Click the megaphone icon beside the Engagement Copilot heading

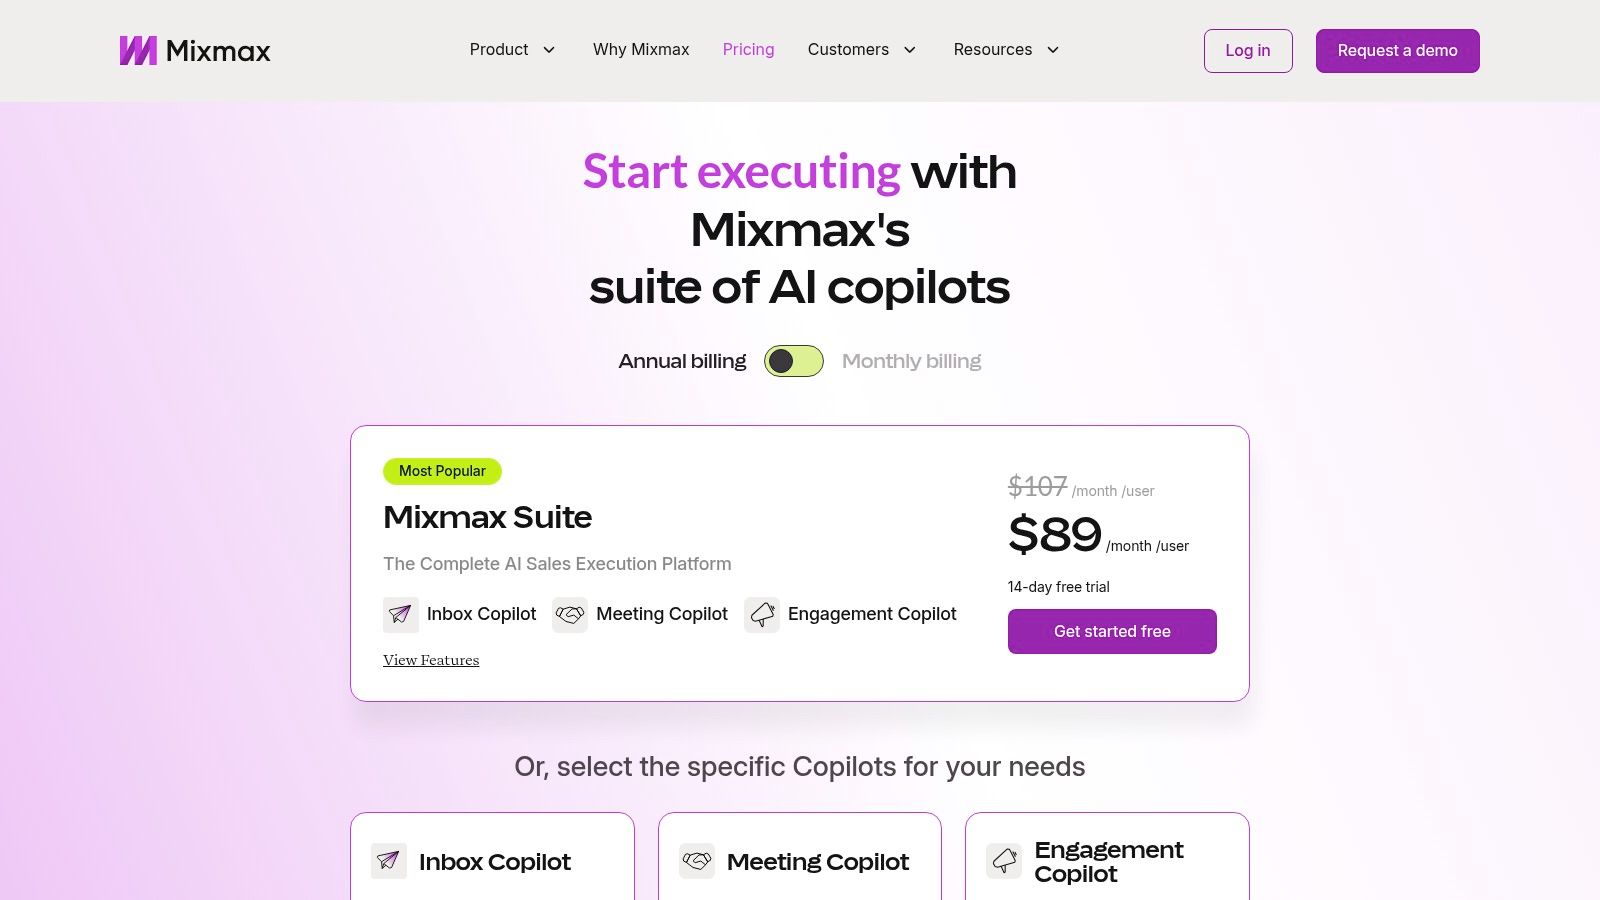pos(1004,861)
